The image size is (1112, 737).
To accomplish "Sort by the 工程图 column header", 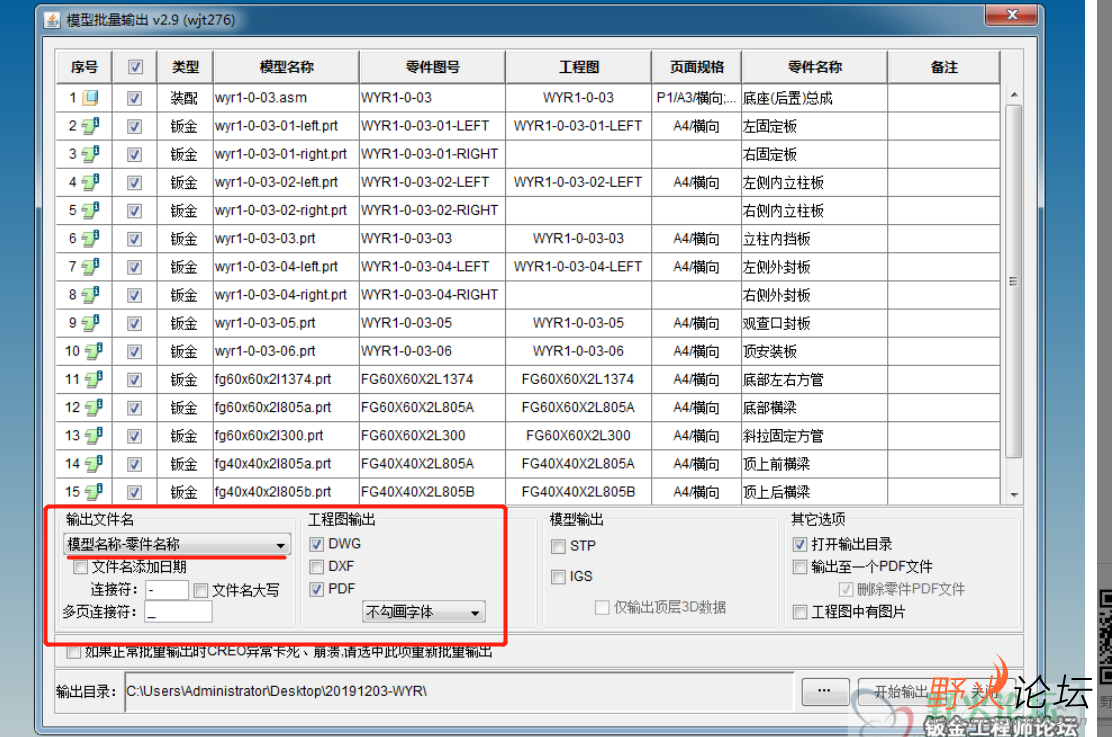I will click(579, 67).
